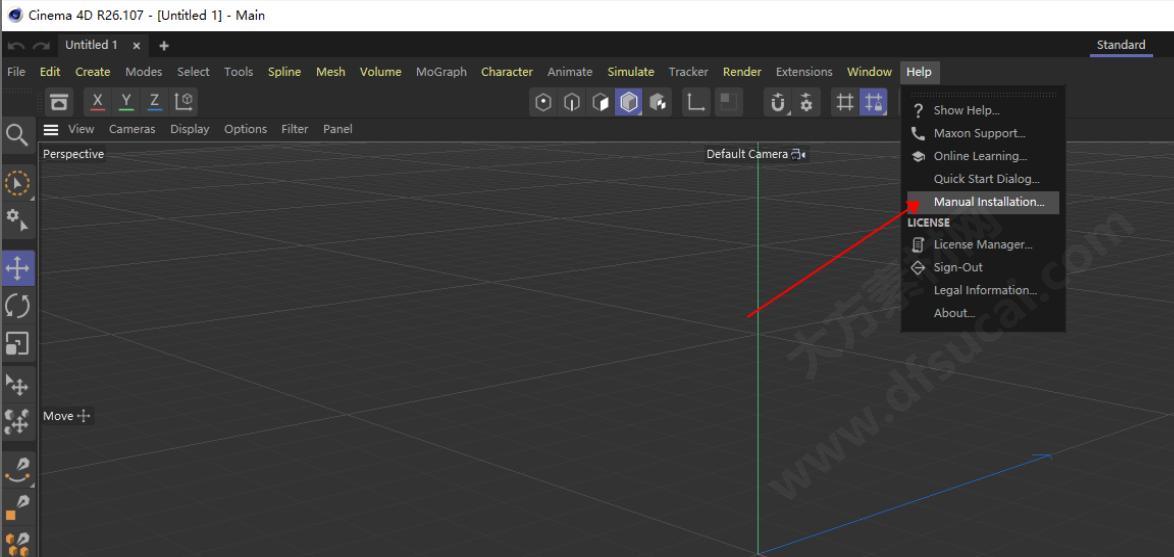Select the Standard layout tab
Image resolution: width=1174 pixels, height=557 pixels.
pyautogui.click(x=1121, y=45)
